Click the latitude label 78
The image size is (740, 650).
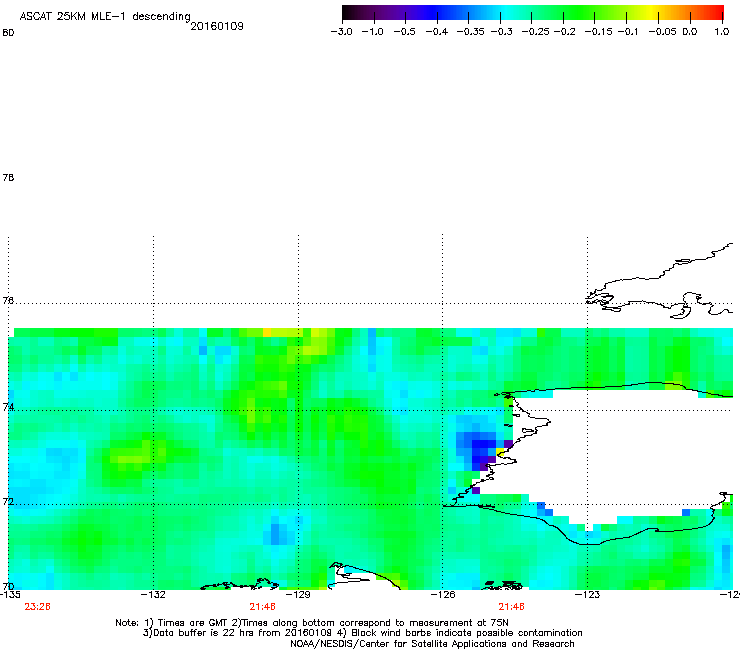point(8,177)
